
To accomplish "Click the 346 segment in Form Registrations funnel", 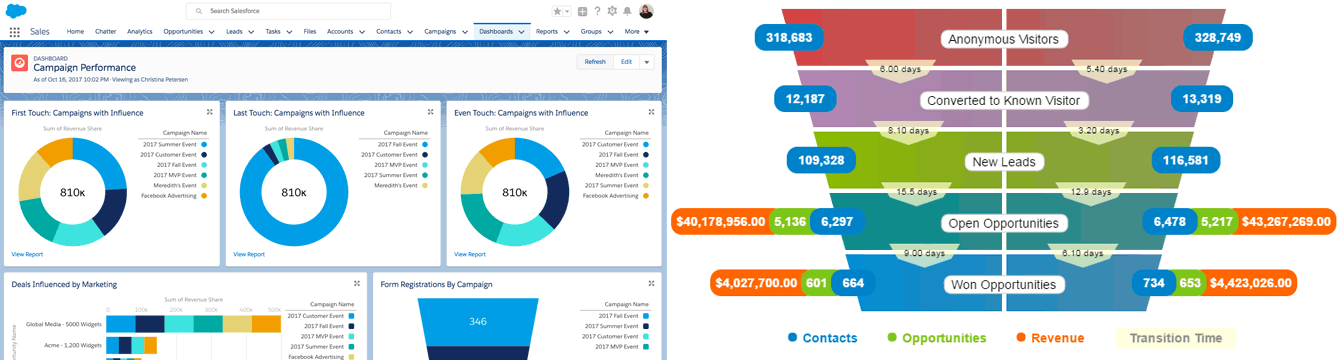I will (478, 321).
